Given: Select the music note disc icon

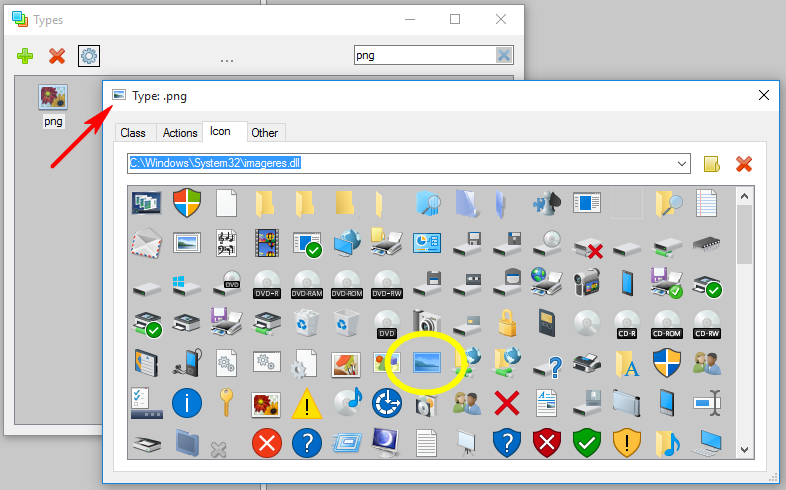Looking at the screenshot, I should (347, 402).
